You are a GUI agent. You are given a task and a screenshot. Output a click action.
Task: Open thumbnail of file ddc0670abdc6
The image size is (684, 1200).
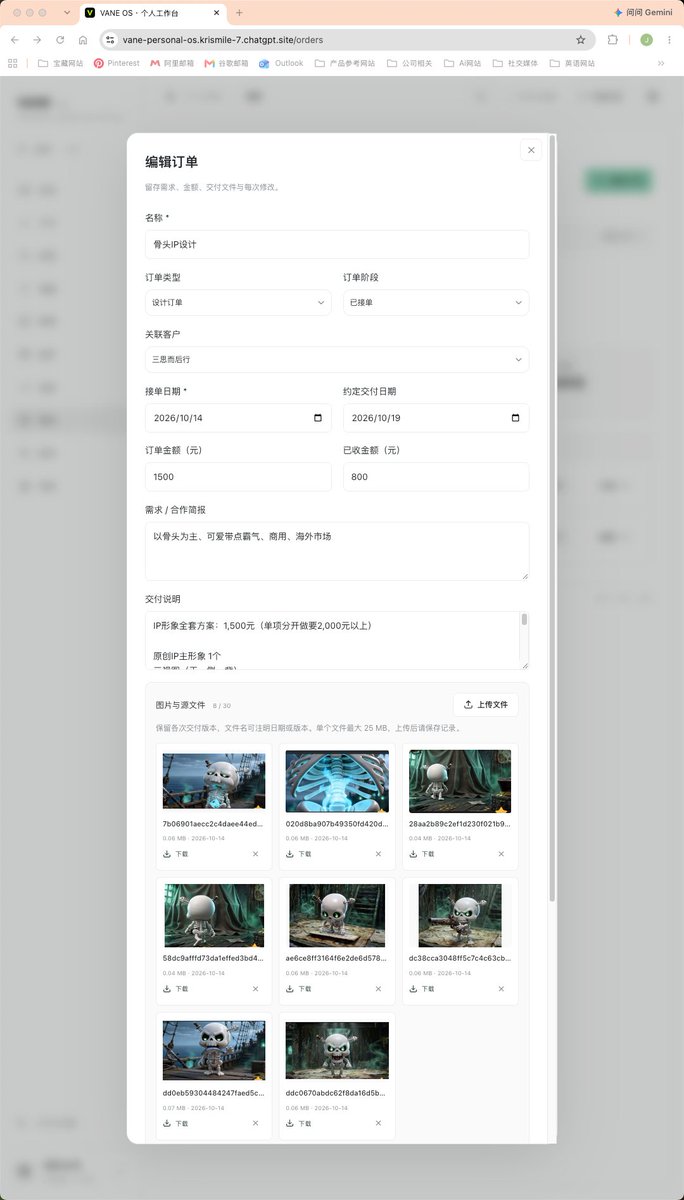pos(337,1050)
